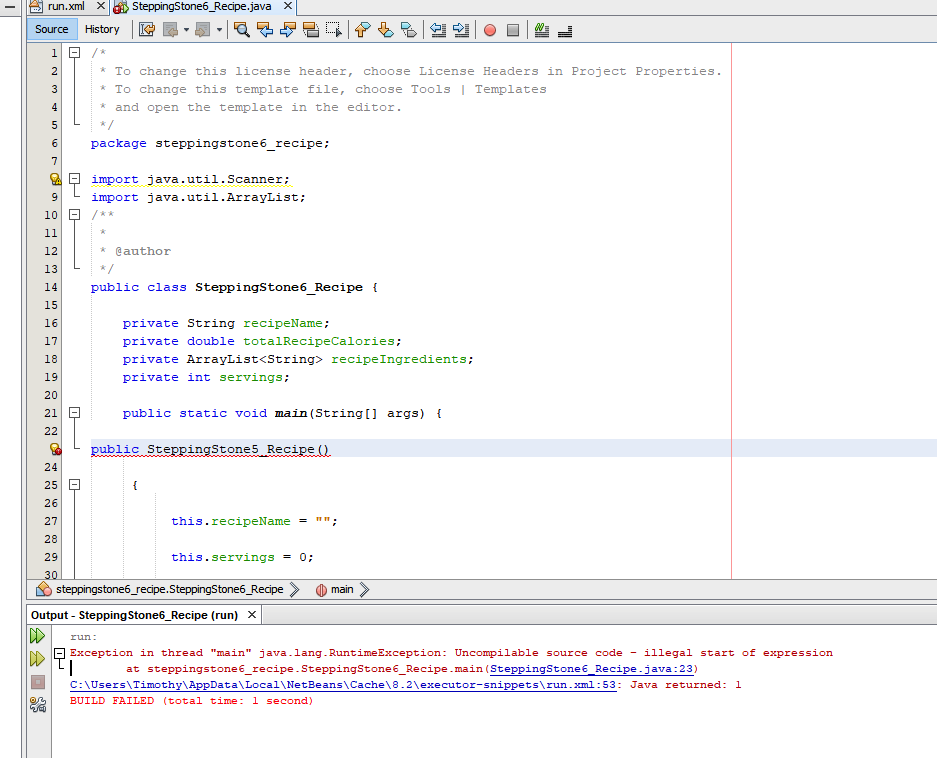Re-run the project with green arrows icon
937x758 pixels.
[38, 635]
